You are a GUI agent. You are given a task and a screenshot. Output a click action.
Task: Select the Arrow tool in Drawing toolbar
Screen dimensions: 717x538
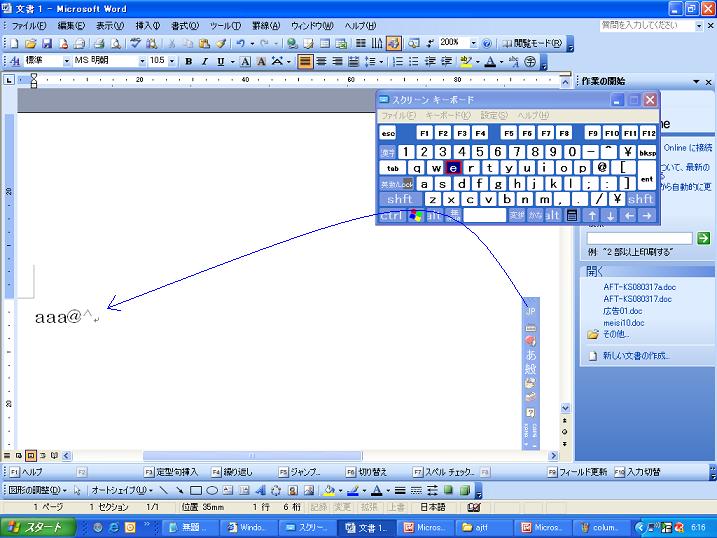click(x=179, y=490)
